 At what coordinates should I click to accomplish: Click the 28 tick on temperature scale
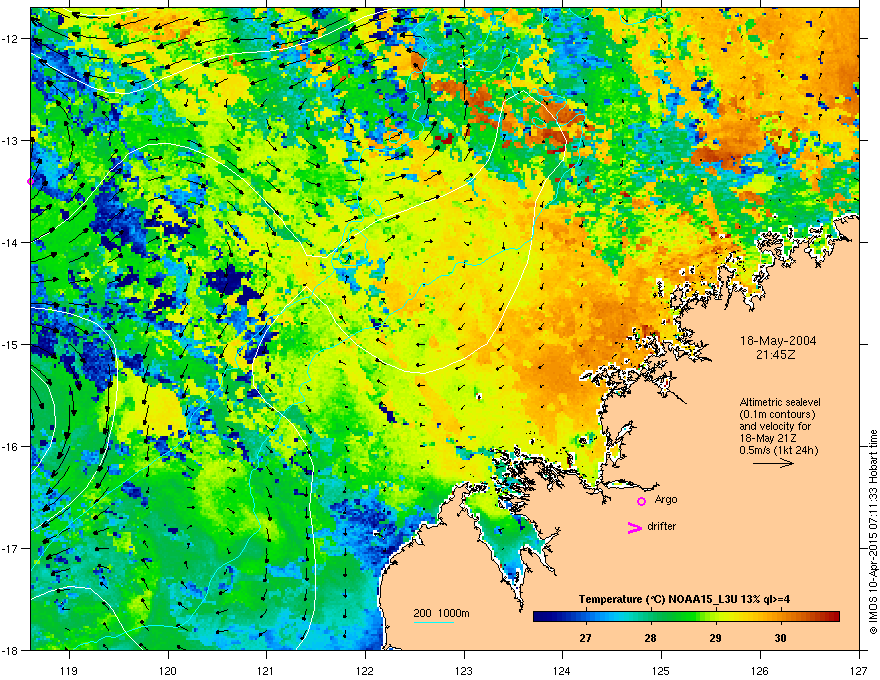[650, 638]
